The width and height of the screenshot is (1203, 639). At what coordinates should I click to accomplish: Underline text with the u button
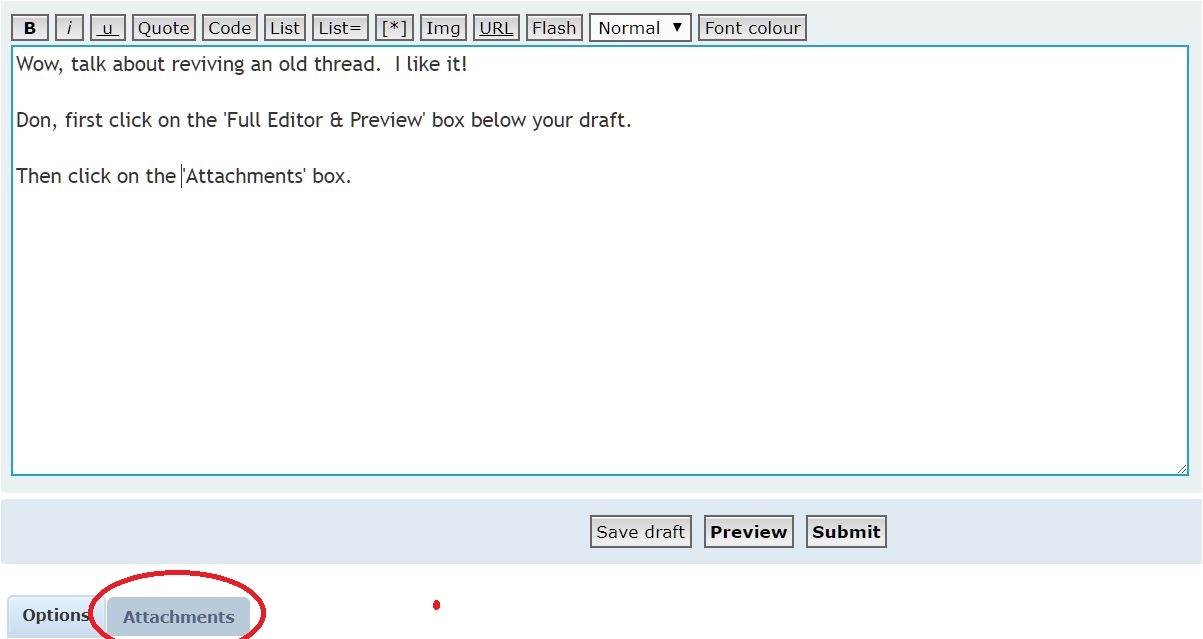(x=107, y=28)
